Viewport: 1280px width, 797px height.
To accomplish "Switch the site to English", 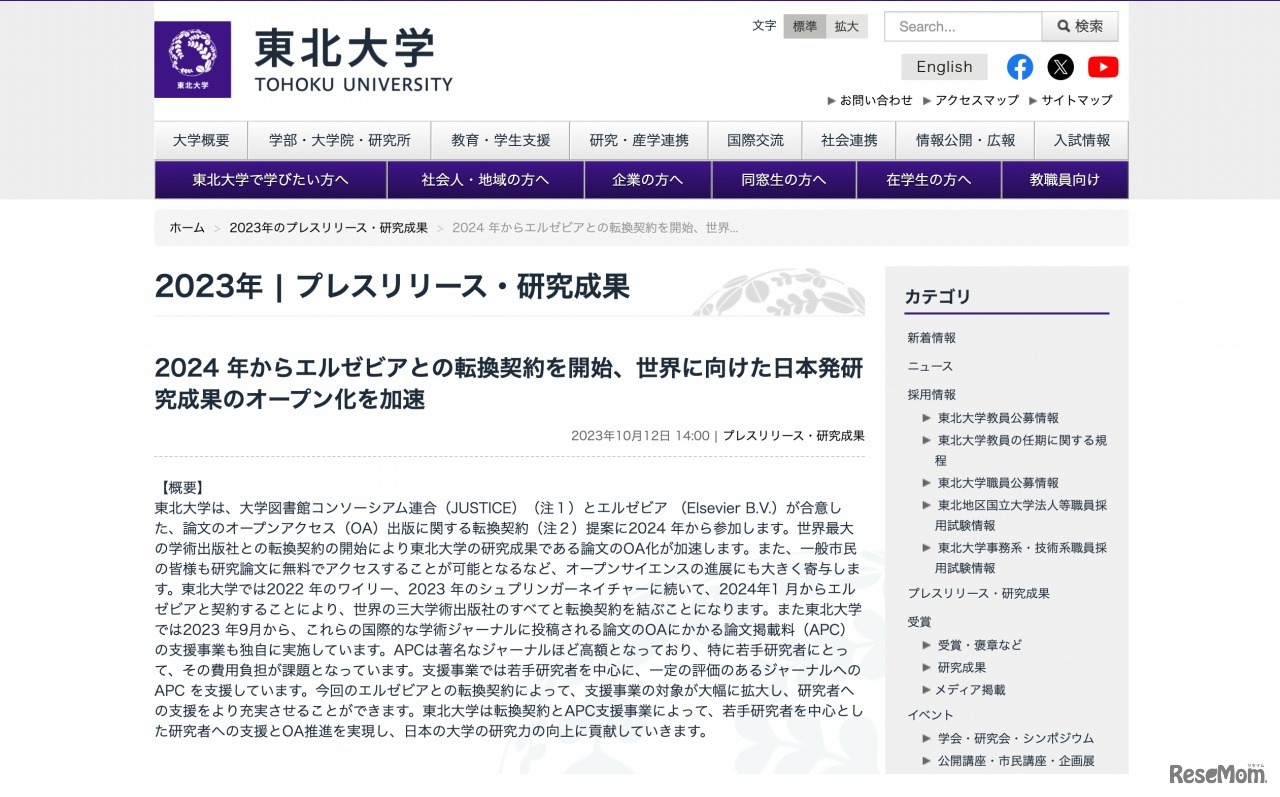I will point(944,66).
